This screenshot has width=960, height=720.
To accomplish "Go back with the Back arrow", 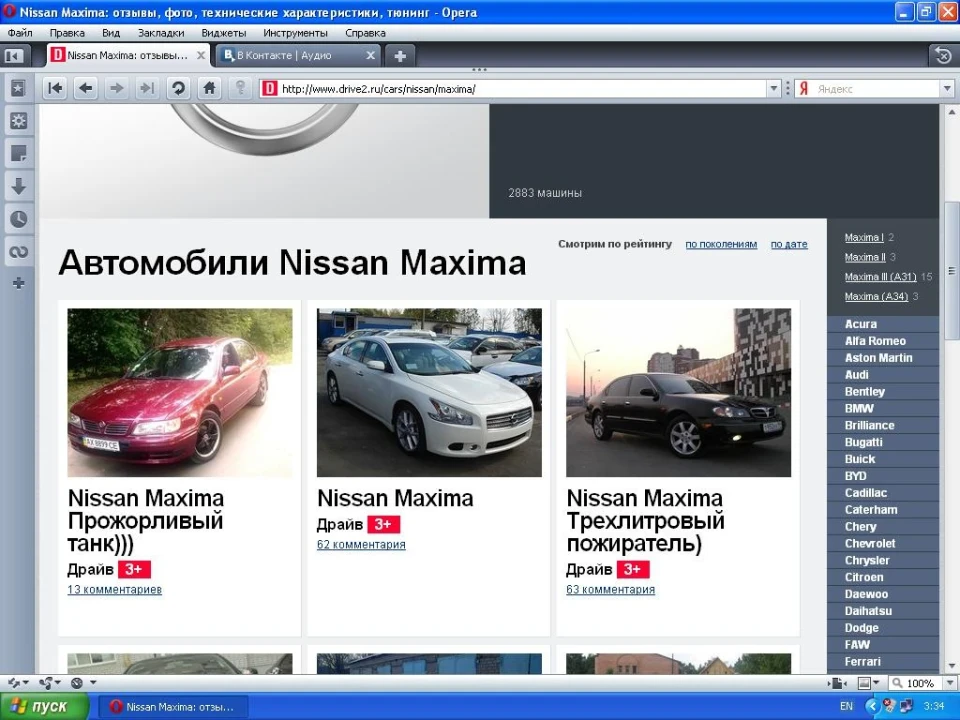I will [86, 89].
